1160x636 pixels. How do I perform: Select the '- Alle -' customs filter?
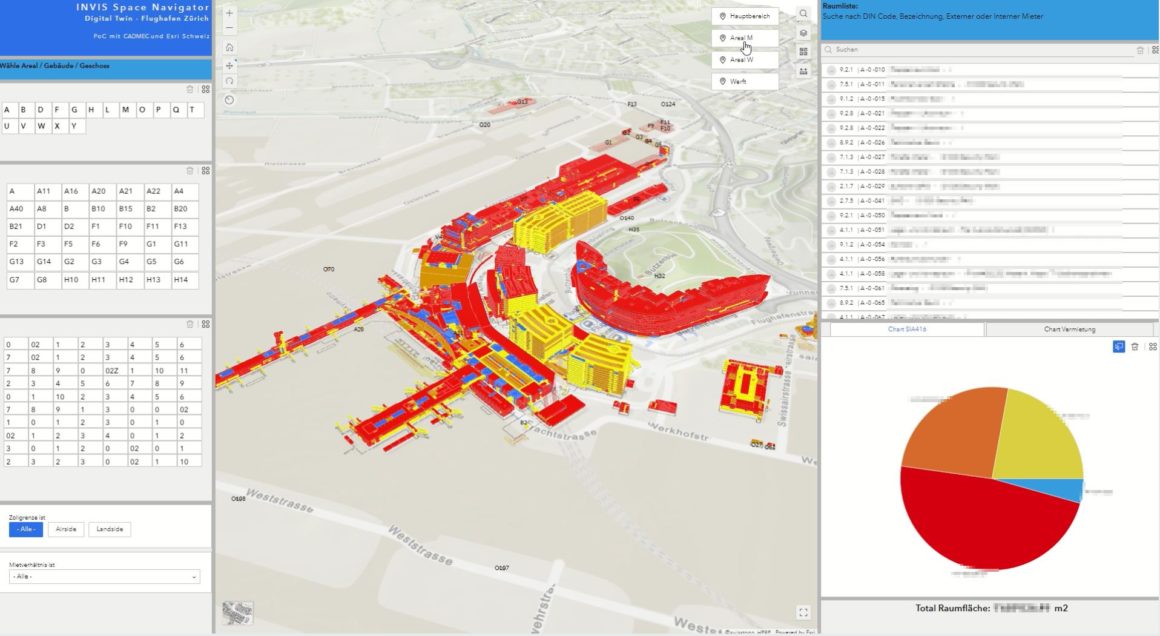25,529
